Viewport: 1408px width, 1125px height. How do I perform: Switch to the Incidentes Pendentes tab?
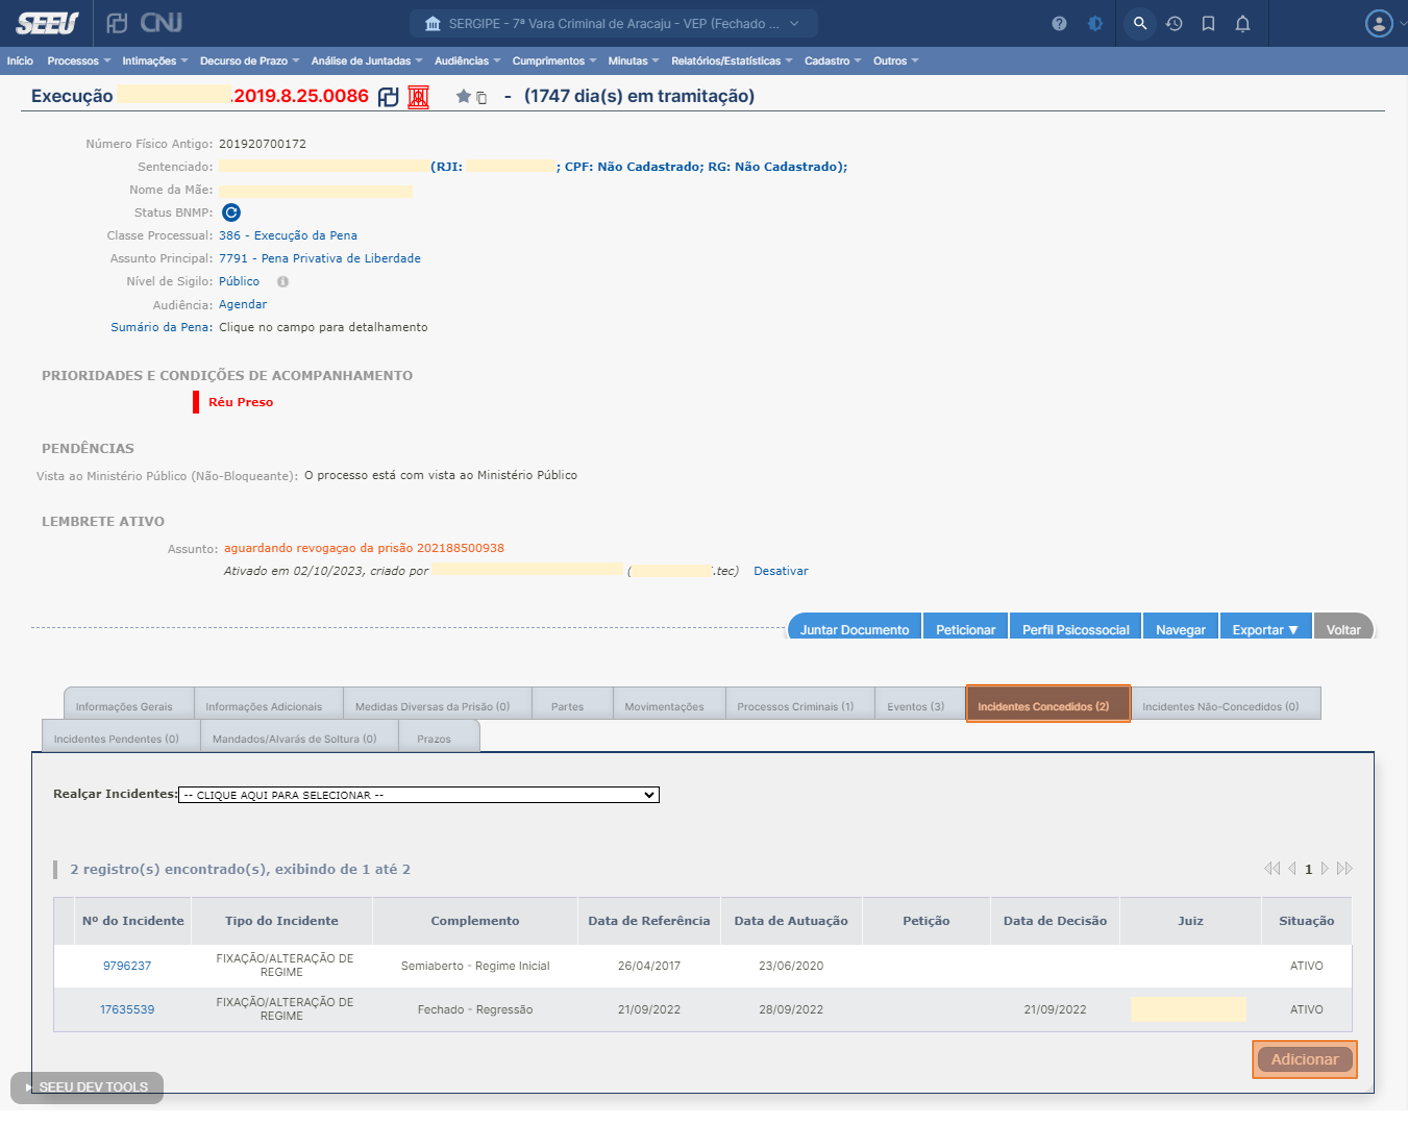point(120,736)
